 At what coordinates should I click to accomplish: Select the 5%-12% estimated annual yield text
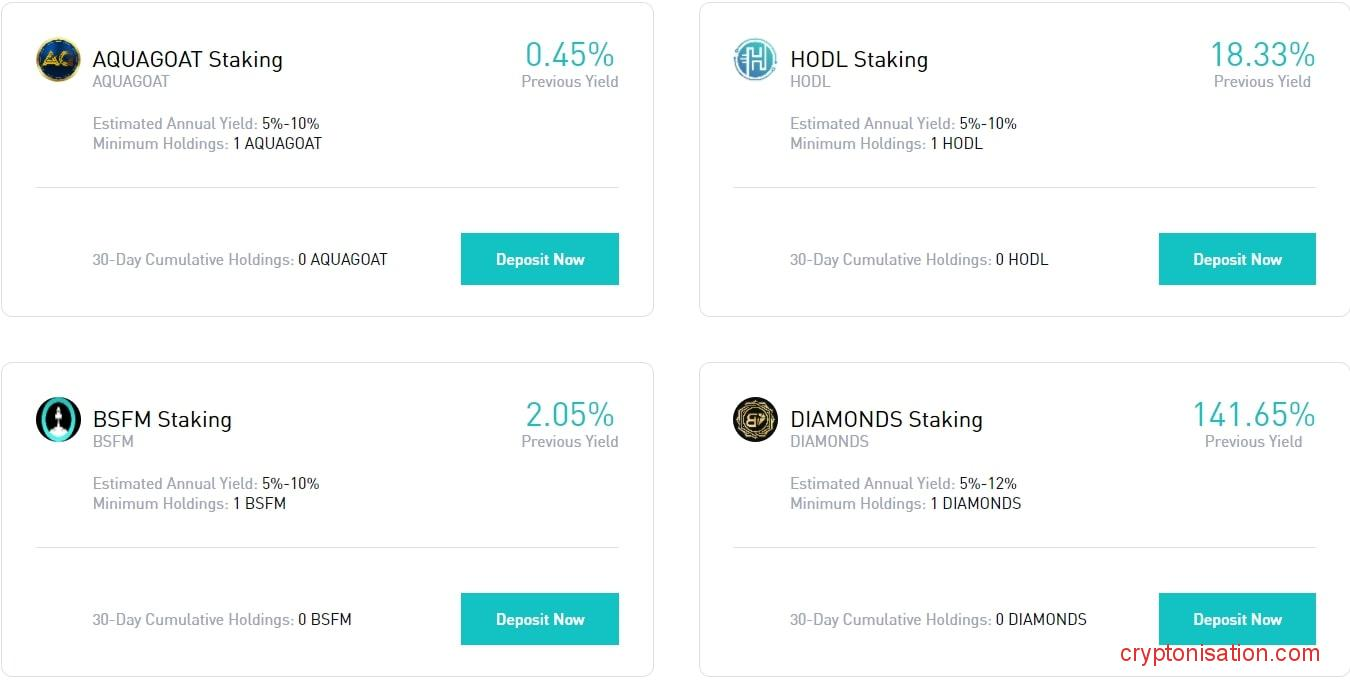988,484
